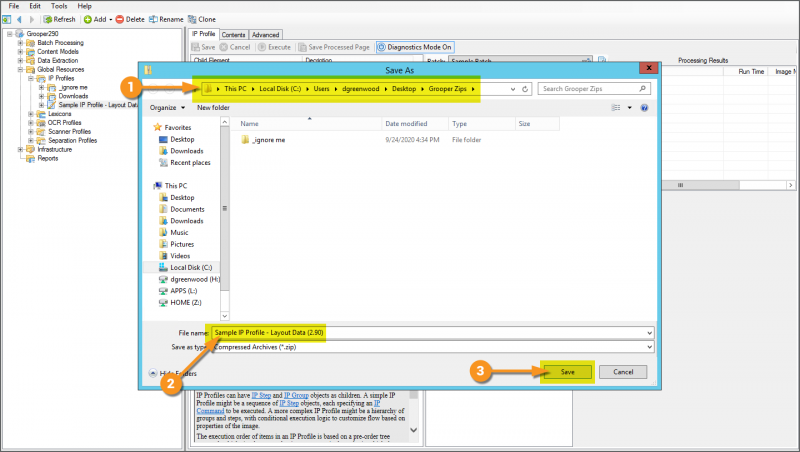Select the Data Extraction tree node
This screenshot has width=800, height=452.
click(x=58, y=60)
